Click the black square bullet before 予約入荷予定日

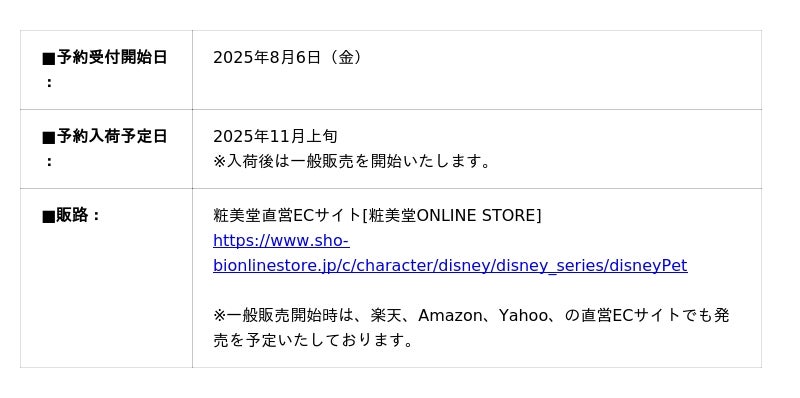pyautogui.click(x=48, y=138)
